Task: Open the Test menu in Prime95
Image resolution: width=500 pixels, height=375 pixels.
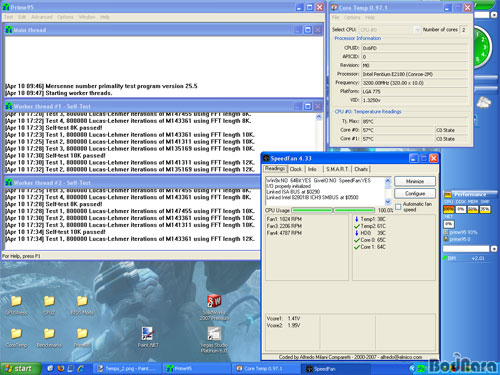Action: [8, 17]
